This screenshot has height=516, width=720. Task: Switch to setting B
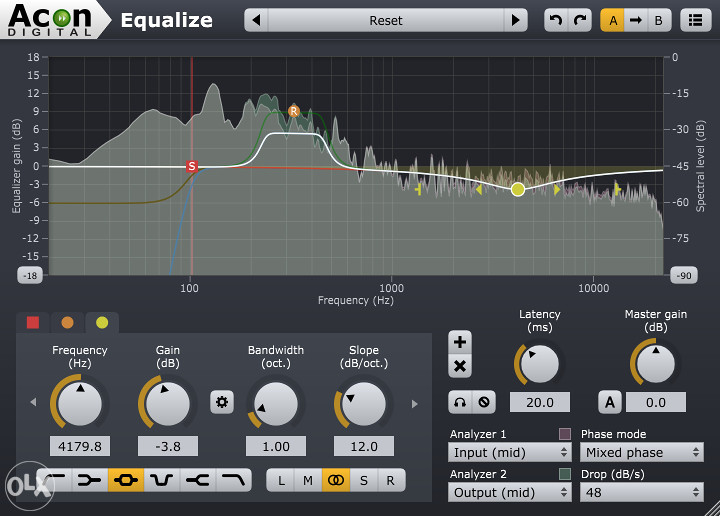coord(659,20)
